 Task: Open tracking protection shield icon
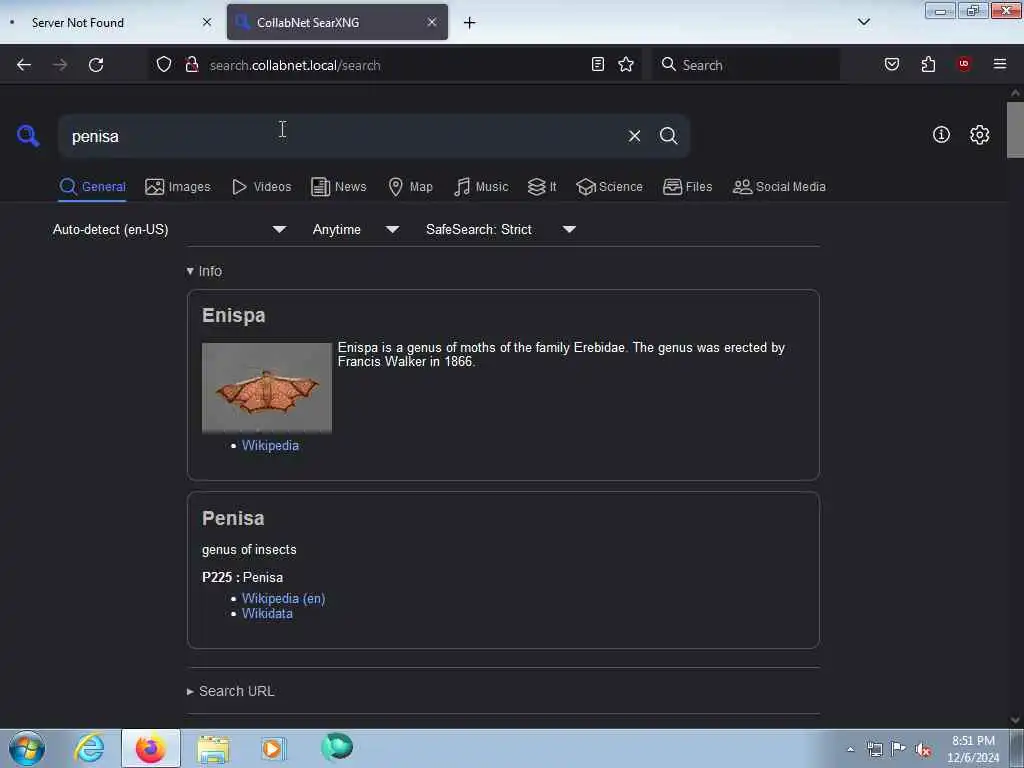[164, 65]
